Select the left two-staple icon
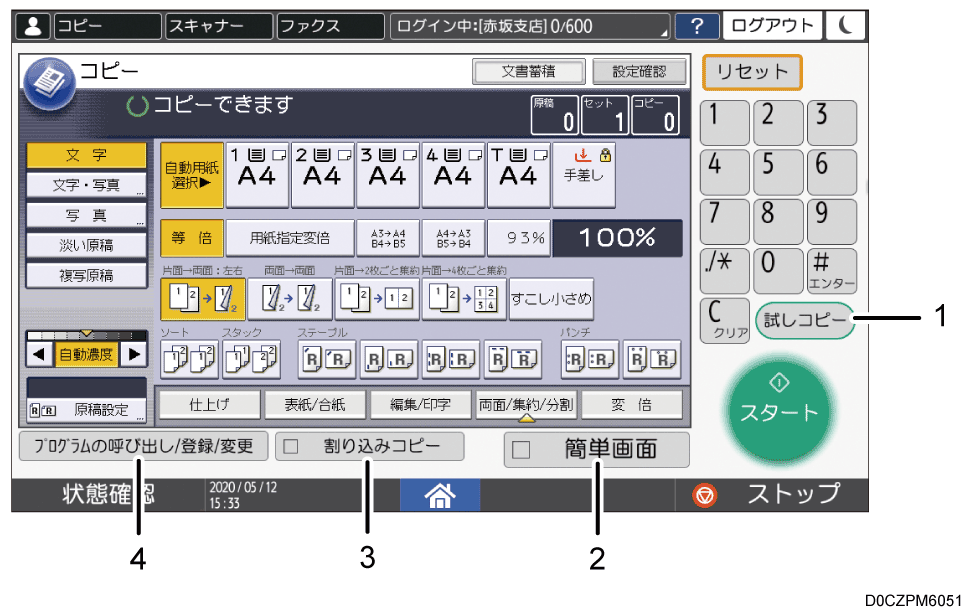Image resolution: width=966 pixels, height=613 pixels. pyautogui.click(x=451, y=359)
